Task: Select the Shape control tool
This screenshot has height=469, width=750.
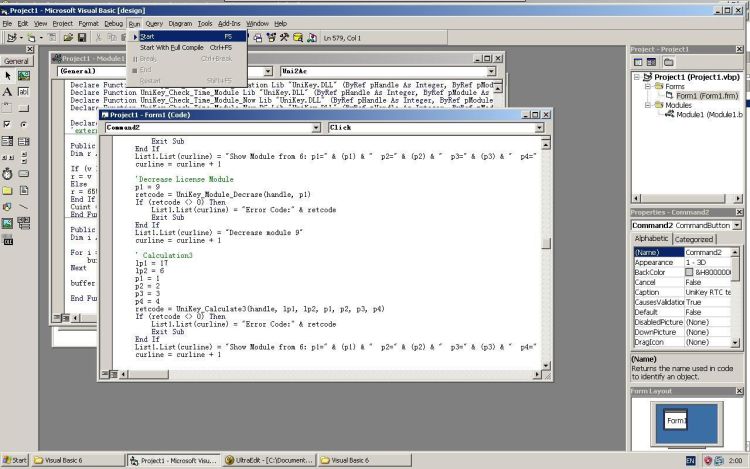Action: (7, 207)
